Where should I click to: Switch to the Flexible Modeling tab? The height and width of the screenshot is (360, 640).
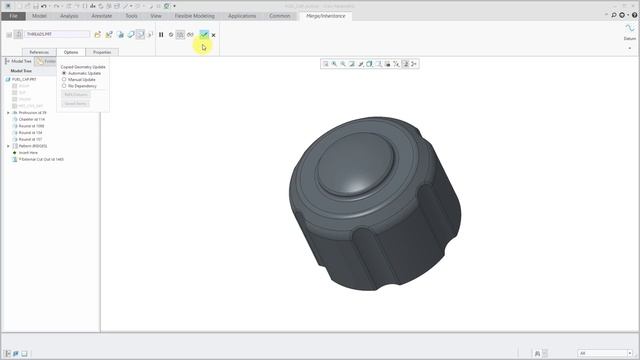(x=195, y=16)
